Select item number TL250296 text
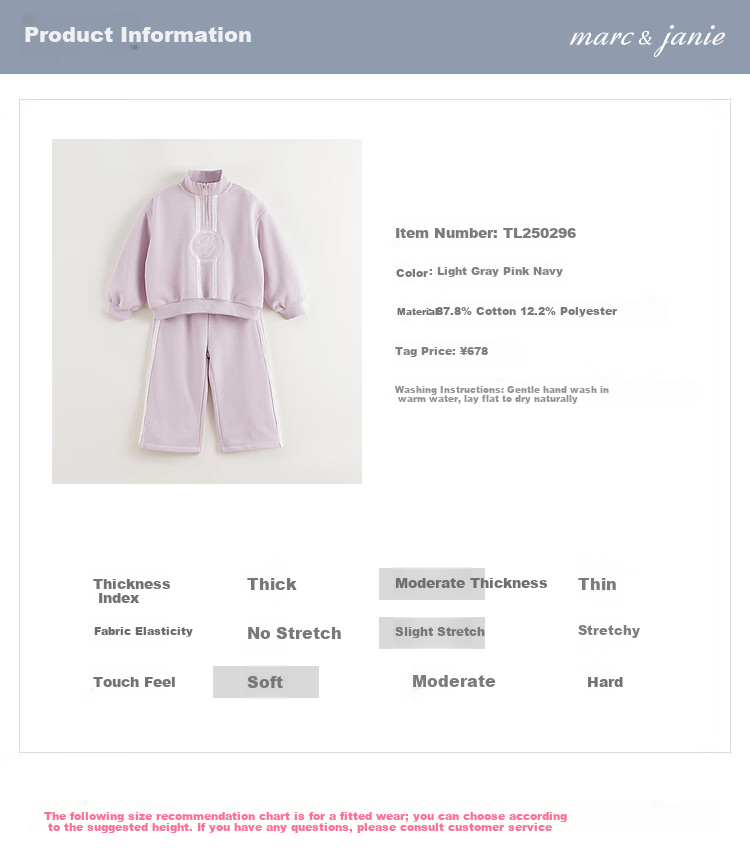750x867 pixels. (485, 233)
